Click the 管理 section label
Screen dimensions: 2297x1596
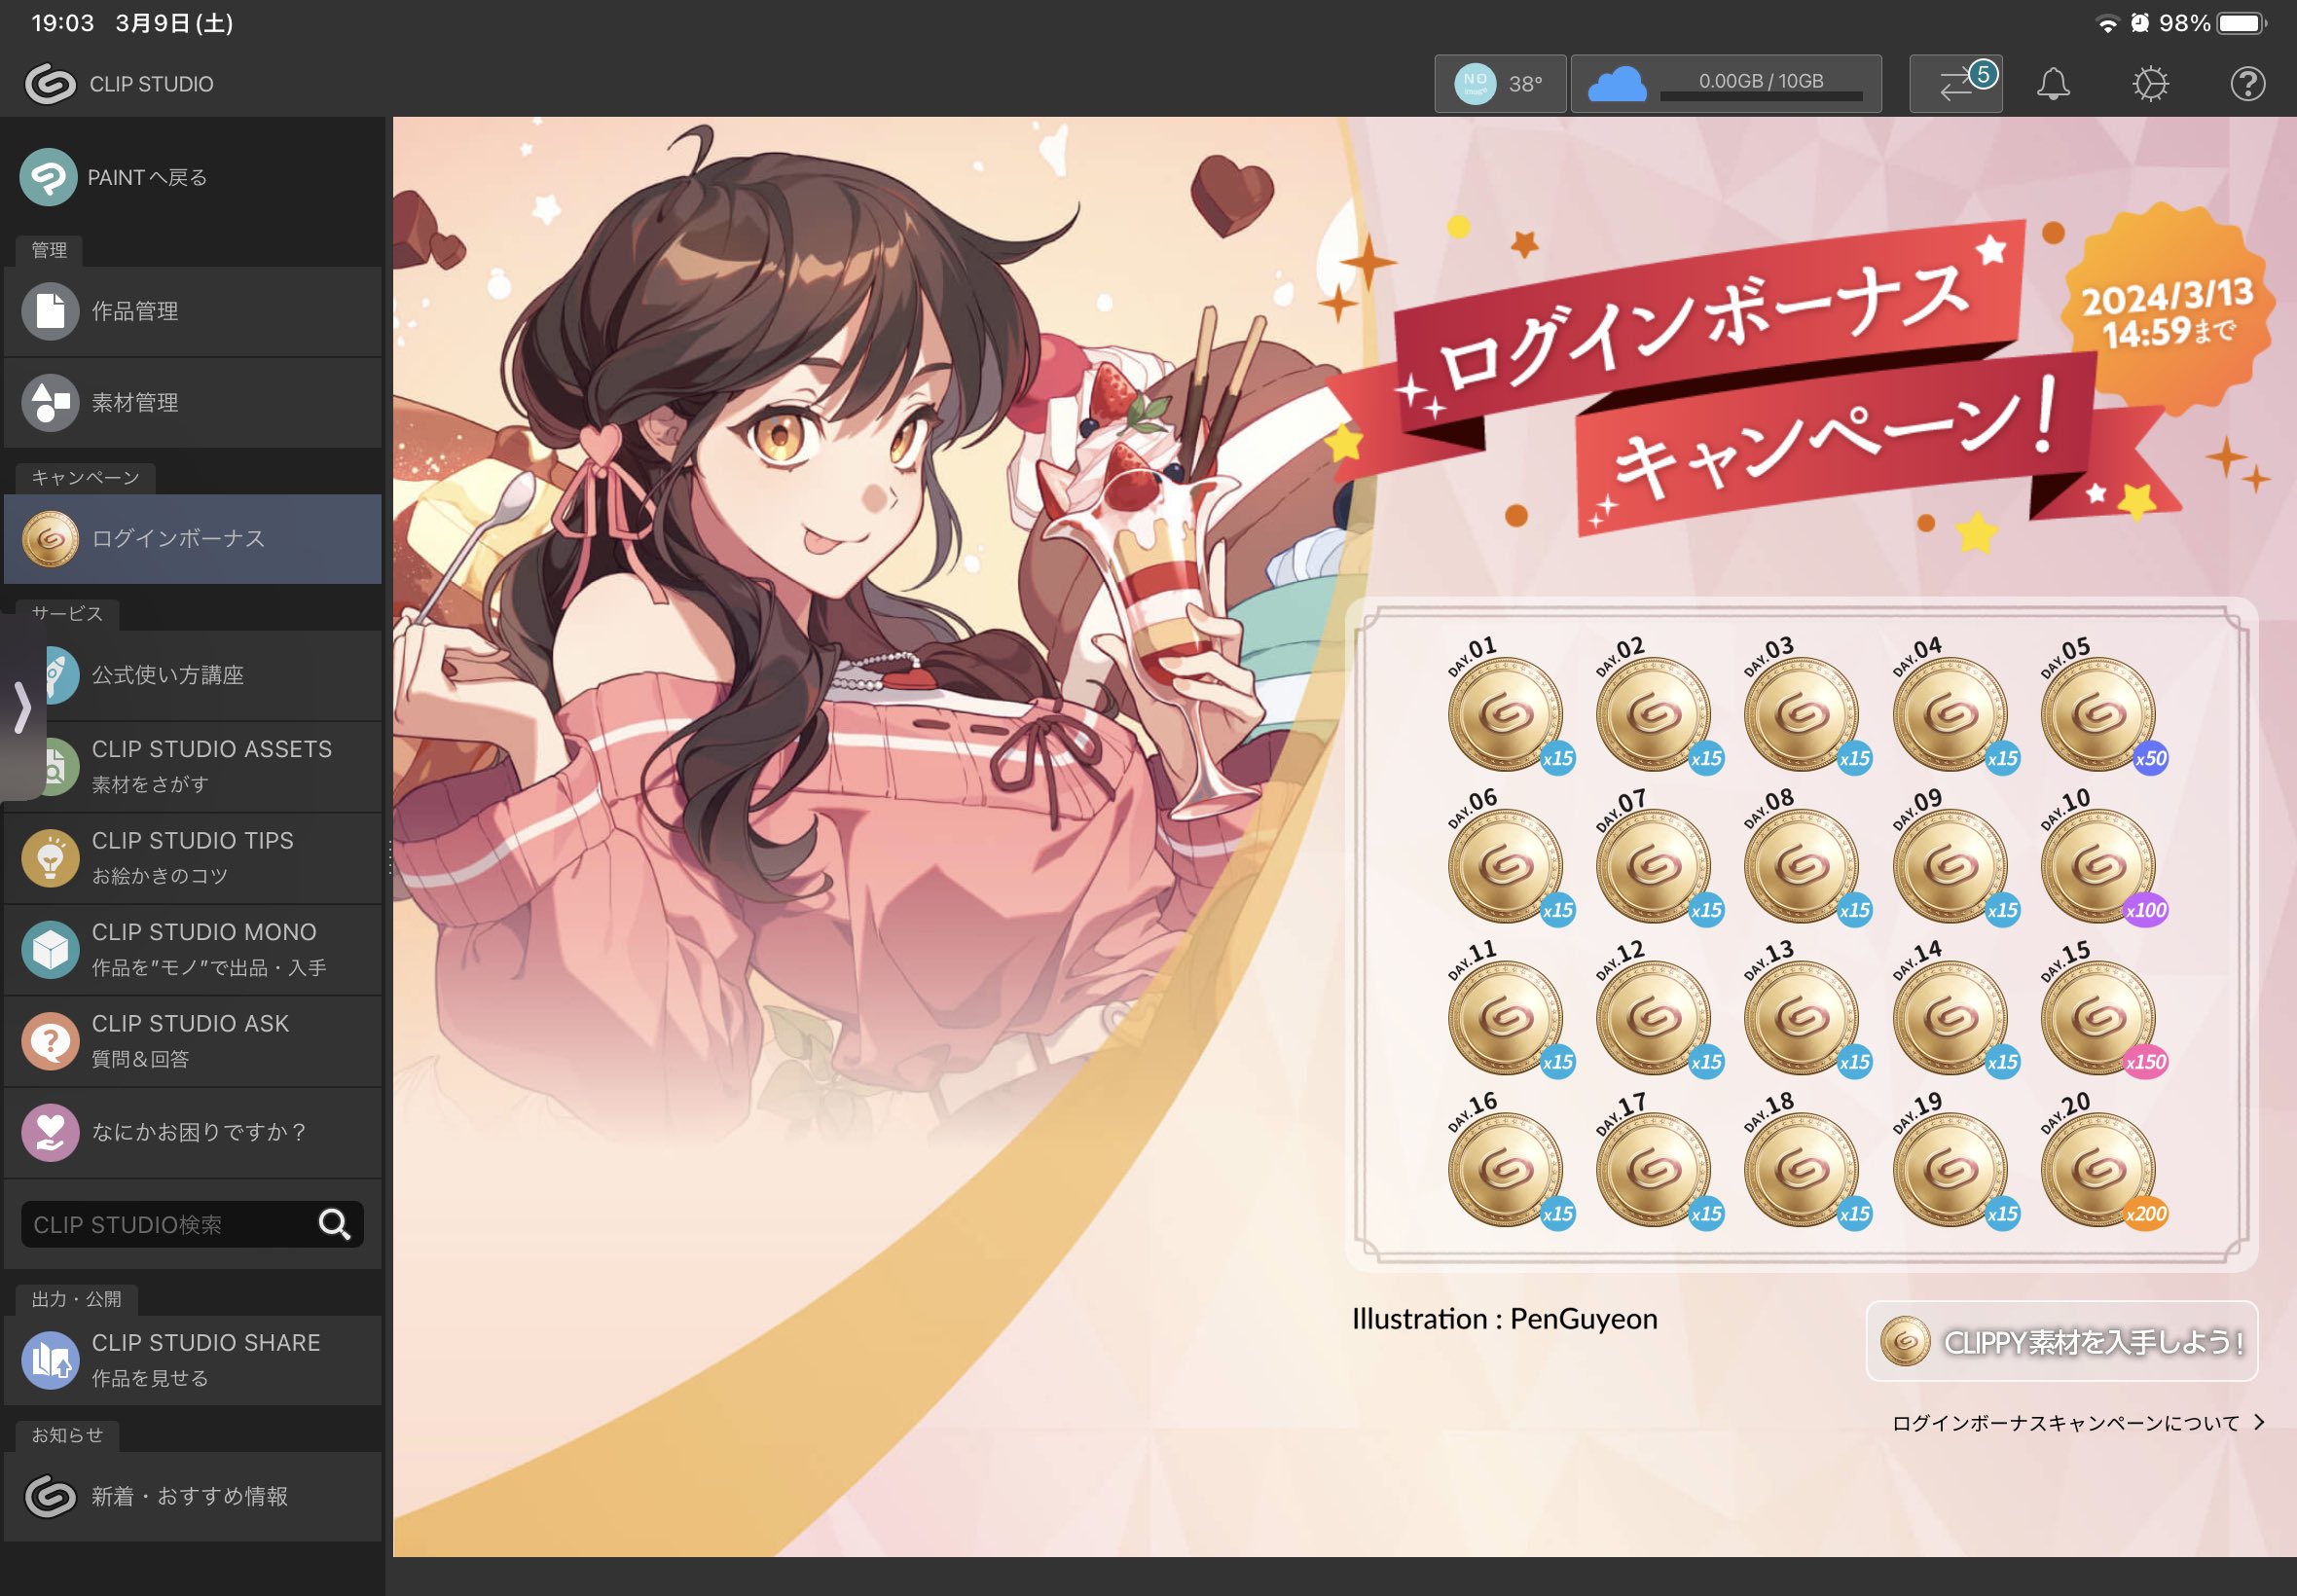49,250
